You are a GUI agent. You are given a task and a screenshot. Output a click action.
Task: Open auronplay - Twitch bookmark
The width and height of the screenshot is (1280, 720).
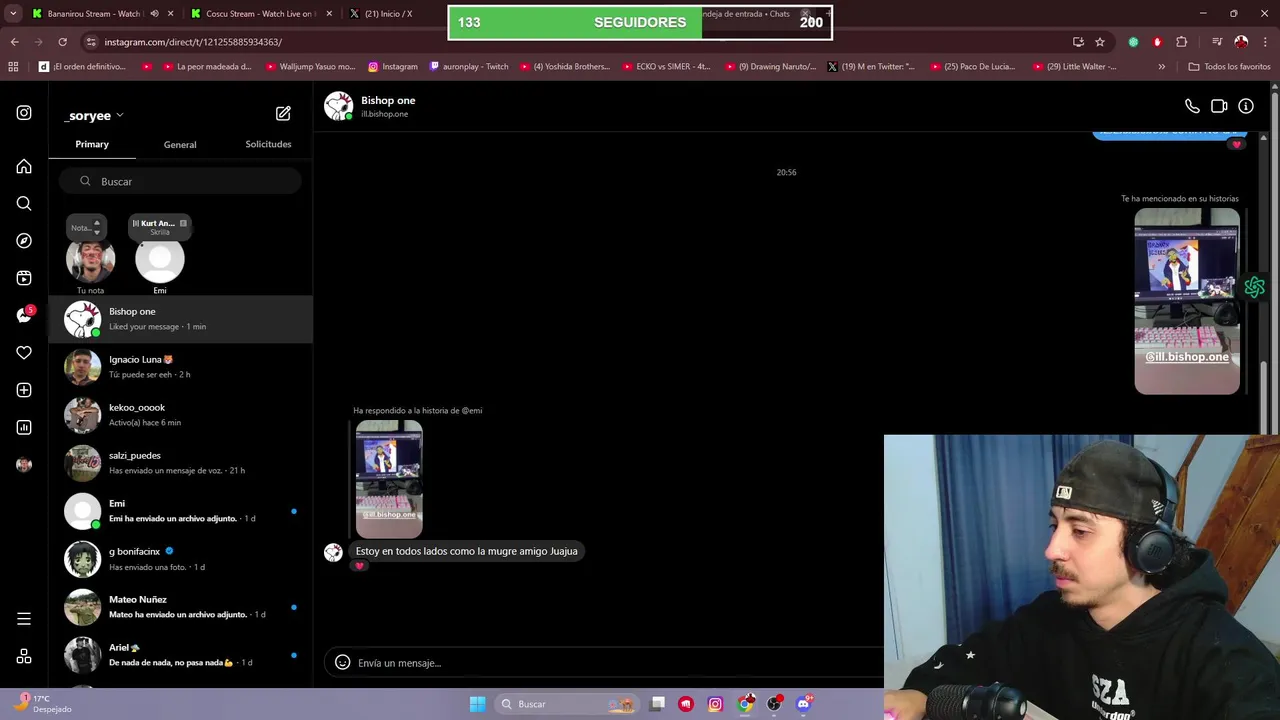pos(468,67)
